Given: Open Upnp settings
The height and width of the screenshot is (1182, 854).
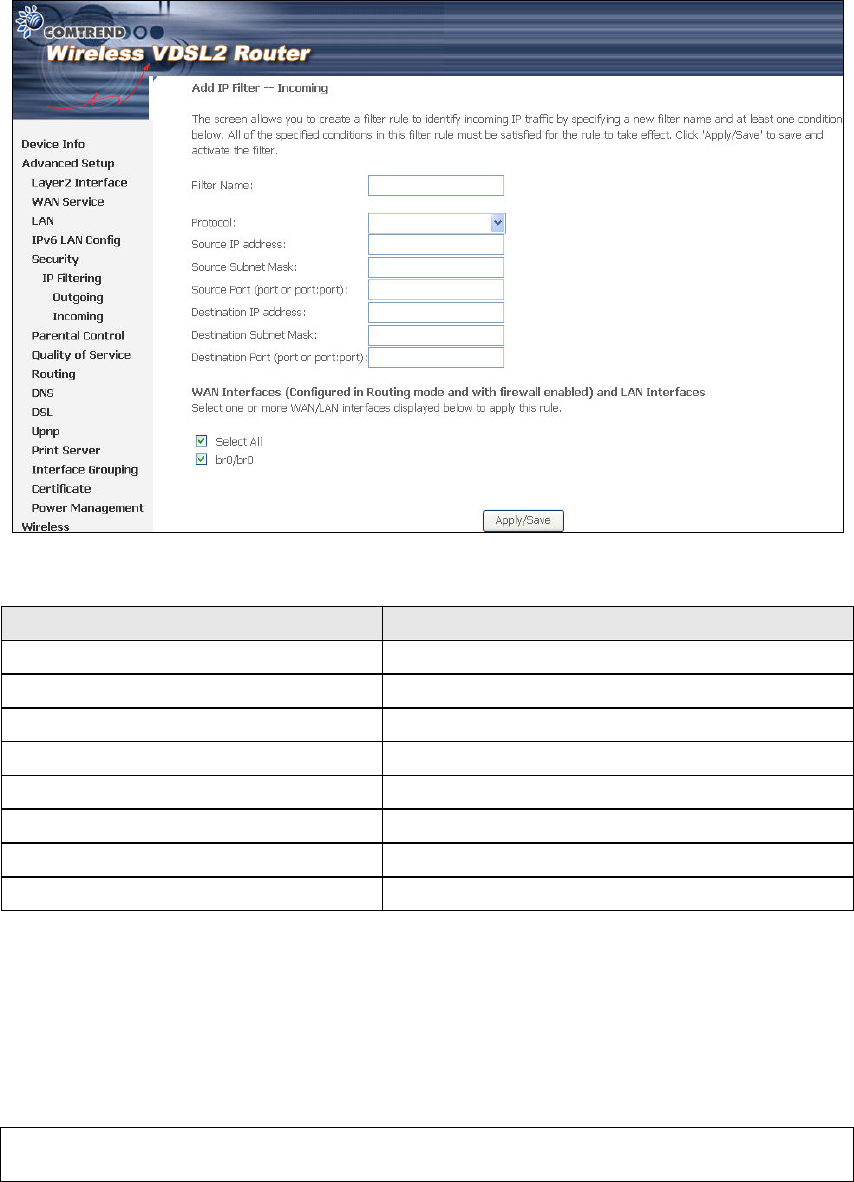Looking at the screenshot, I should click(x=45, y=431).
